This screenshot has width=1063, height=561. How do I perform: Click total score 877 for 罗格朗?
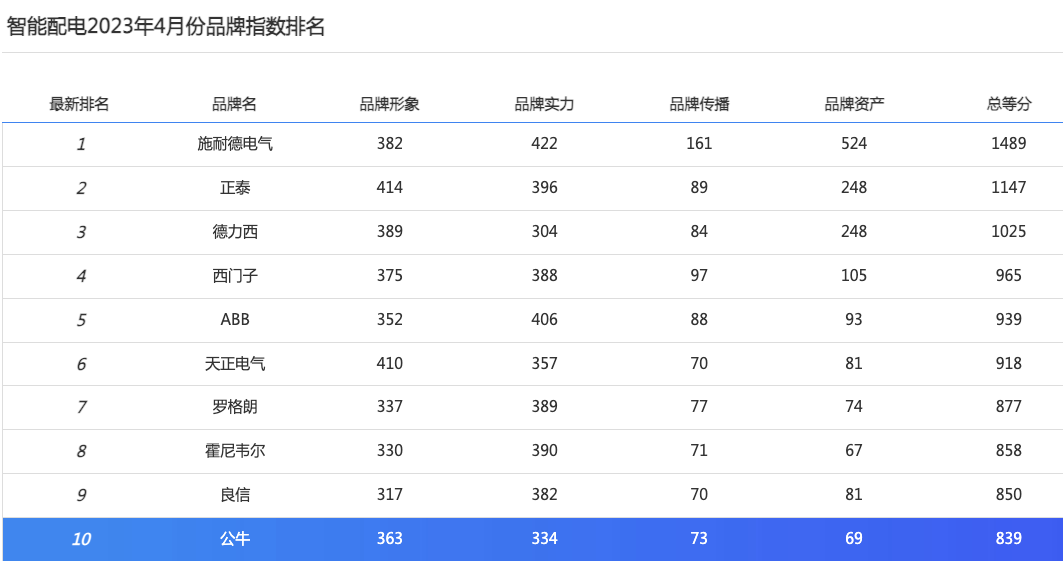pyautogui.click(x=1009, y=407)
